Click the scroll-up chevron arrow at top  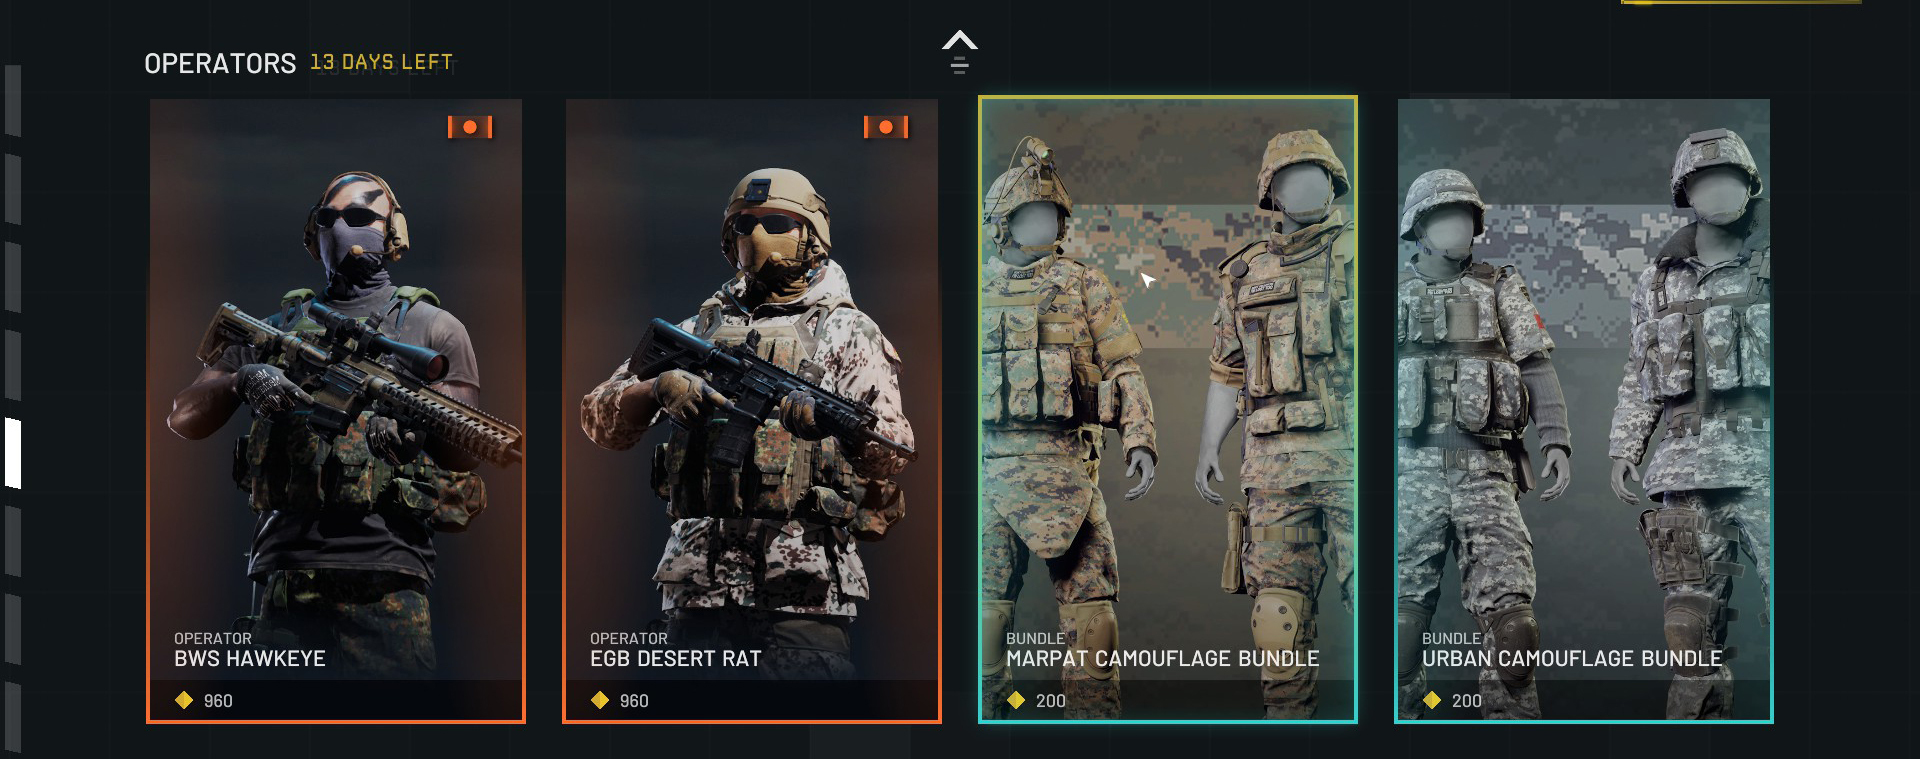(x=960, y=40)
